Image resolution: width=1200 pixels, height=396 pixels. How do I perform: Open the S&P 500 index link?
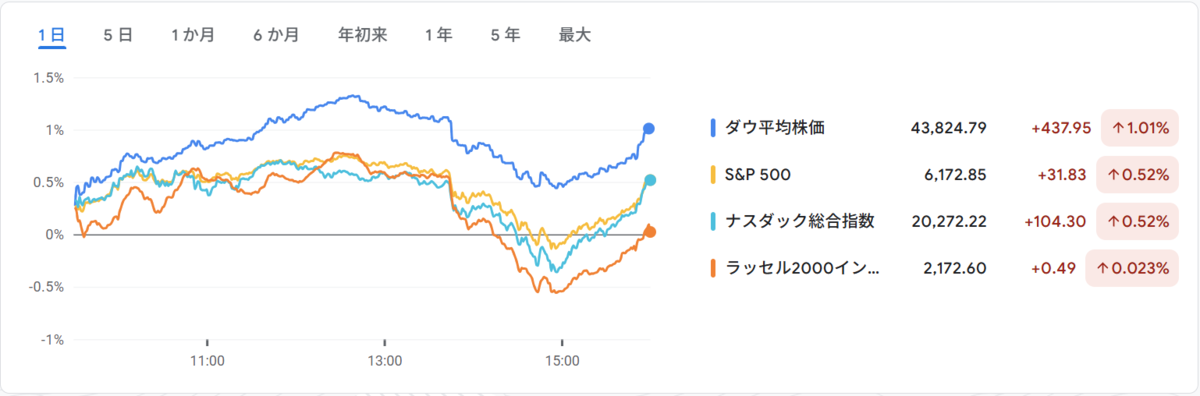click(x=758, y=175)
